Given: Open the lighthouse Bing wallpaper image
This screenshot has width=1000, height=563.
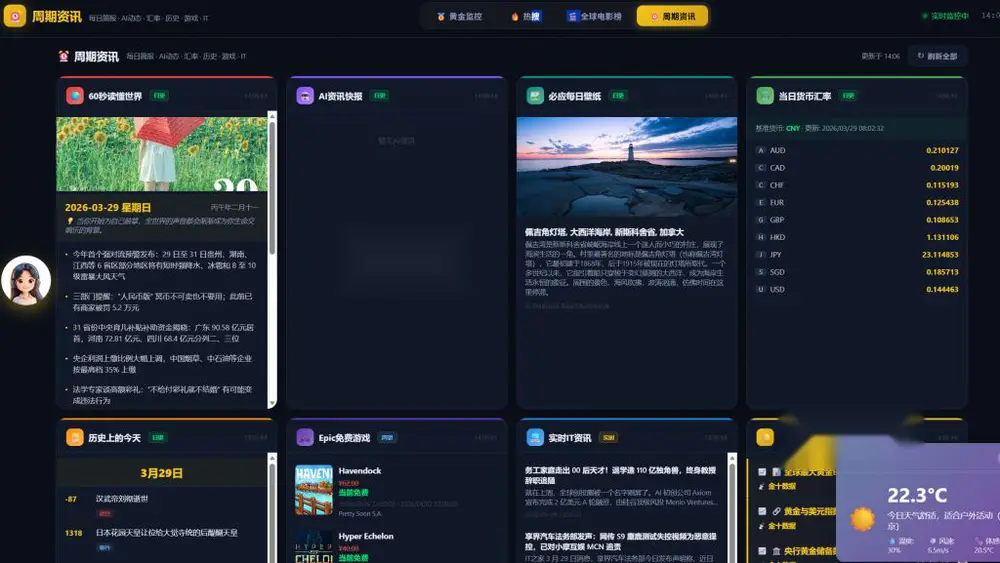Looking at the screenshot, I should pos(626,167).
